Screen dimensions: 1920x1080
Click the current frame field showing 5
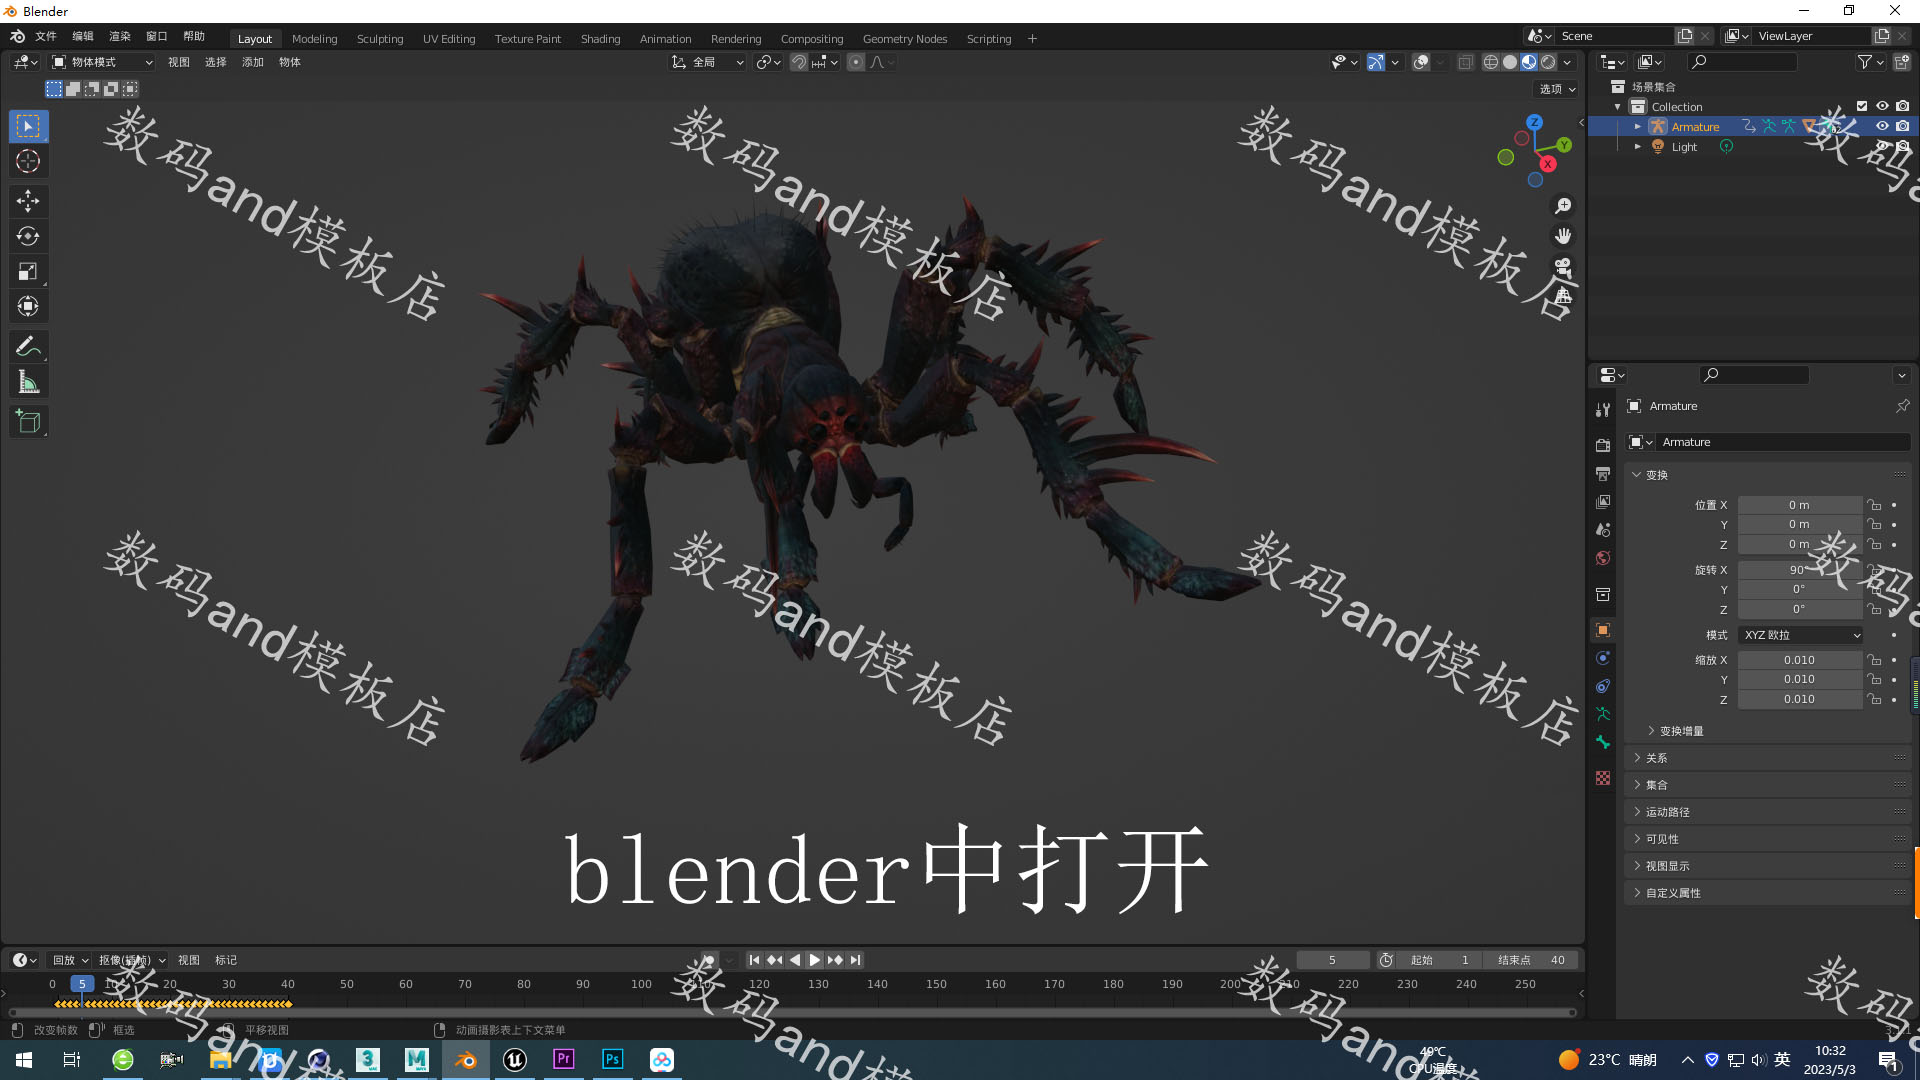(1332, 960)
